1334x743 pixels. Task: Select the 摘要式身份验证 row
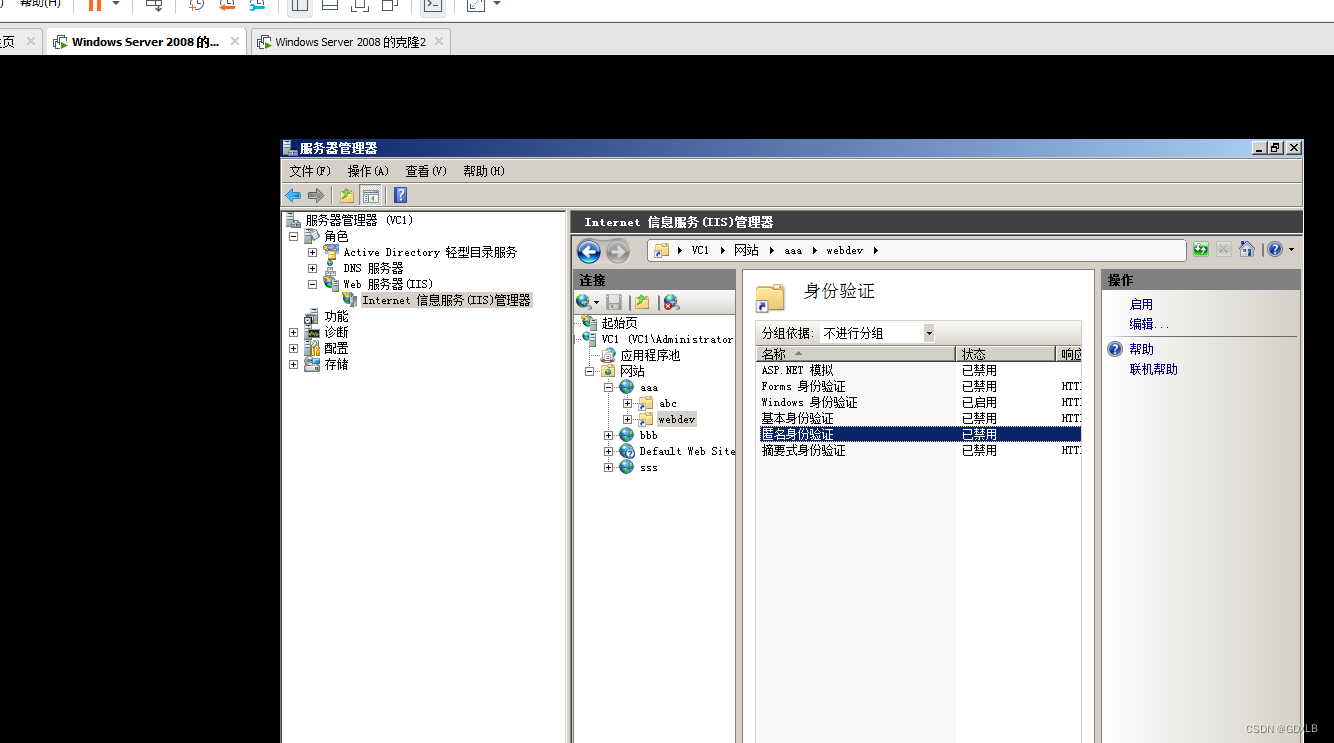coord(918,450)
